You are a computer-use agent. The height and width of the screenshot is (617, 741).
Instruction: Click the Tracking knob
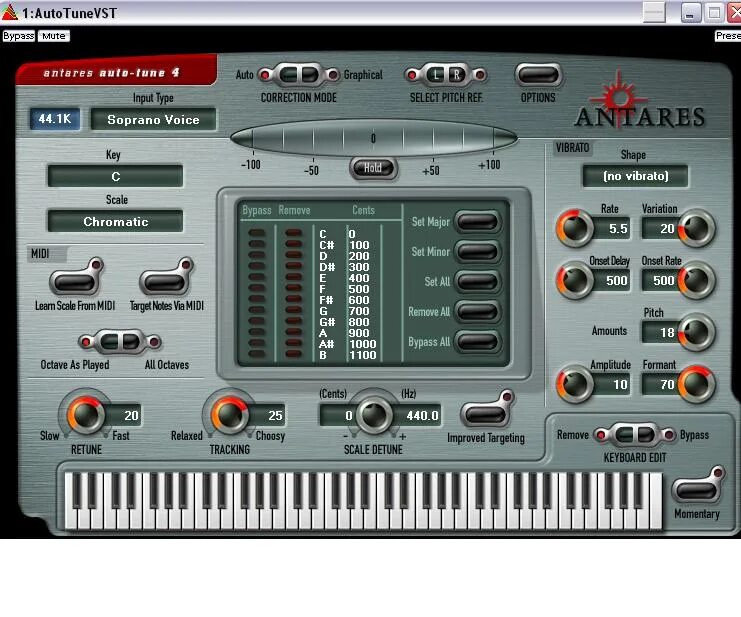click(x=230, y=414)
